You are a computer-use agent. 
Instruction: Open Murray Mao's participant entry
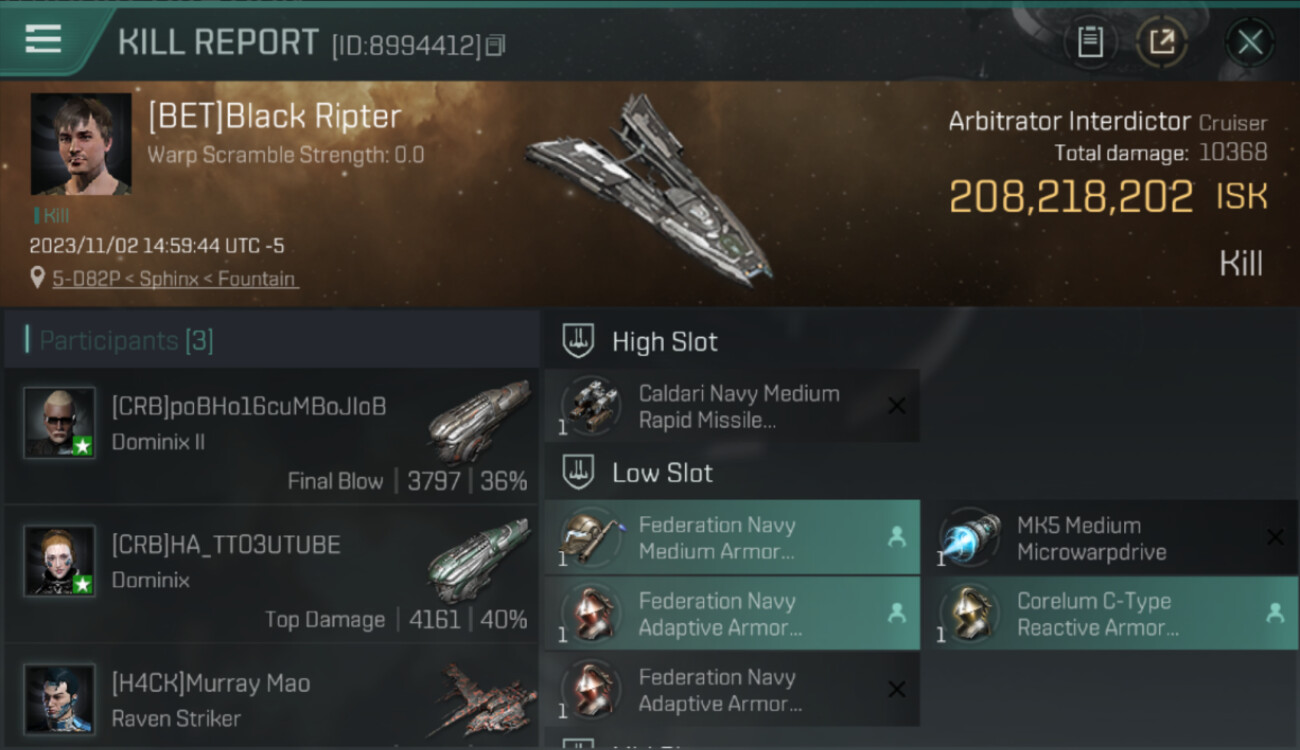270,699
